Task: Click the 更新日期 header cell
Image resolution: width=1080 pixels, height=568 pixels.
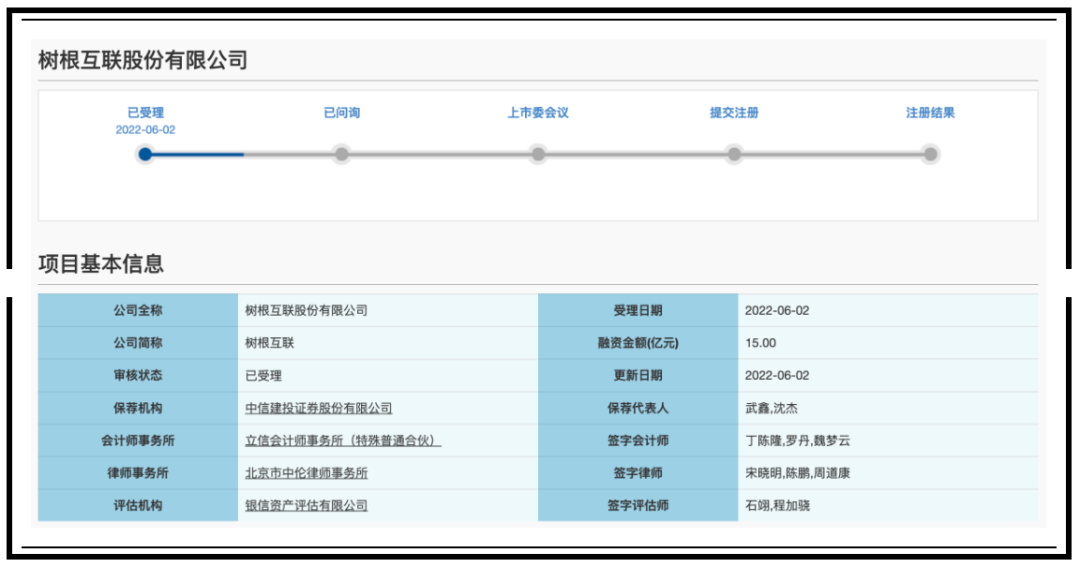Action: click(x=638, y=375)
